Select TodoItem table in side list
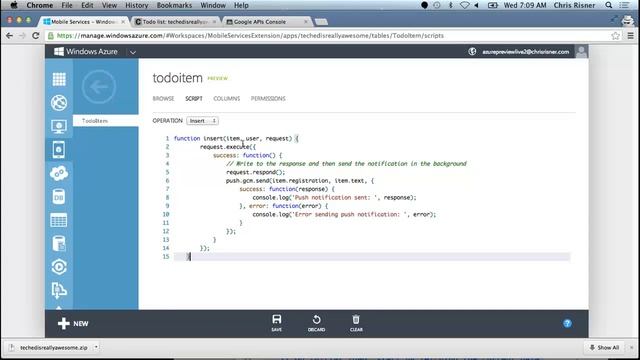 pos(106,121)
